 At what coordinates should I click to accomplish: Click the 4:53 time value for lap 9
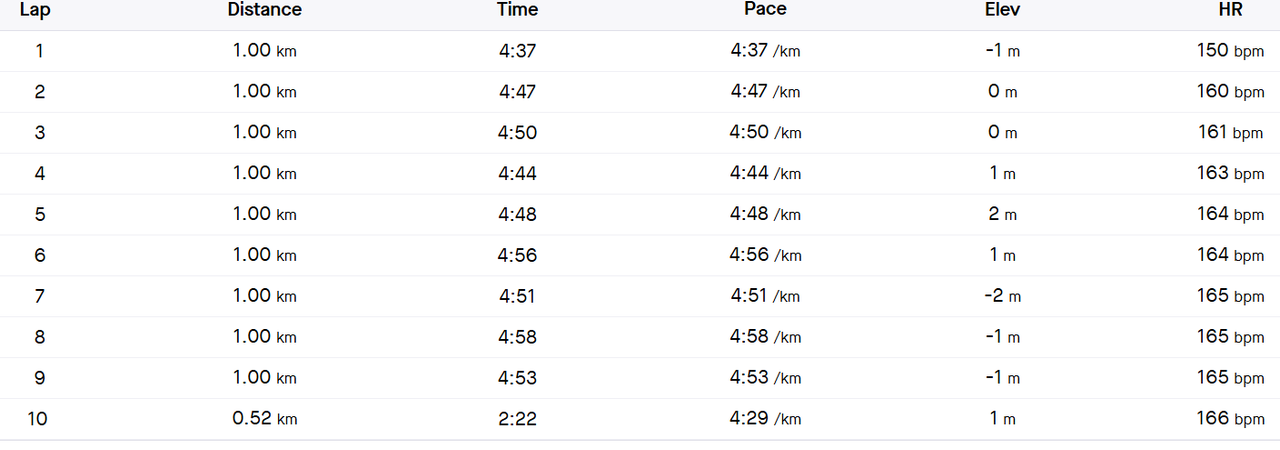[x=517, y=379]
